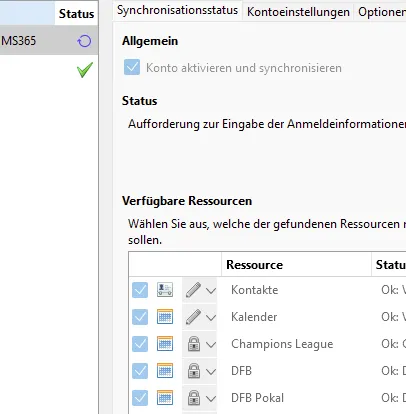Viewport: 406px width, 414px height.
Task: Click the lock icon in DFB row
Action: 194,371
